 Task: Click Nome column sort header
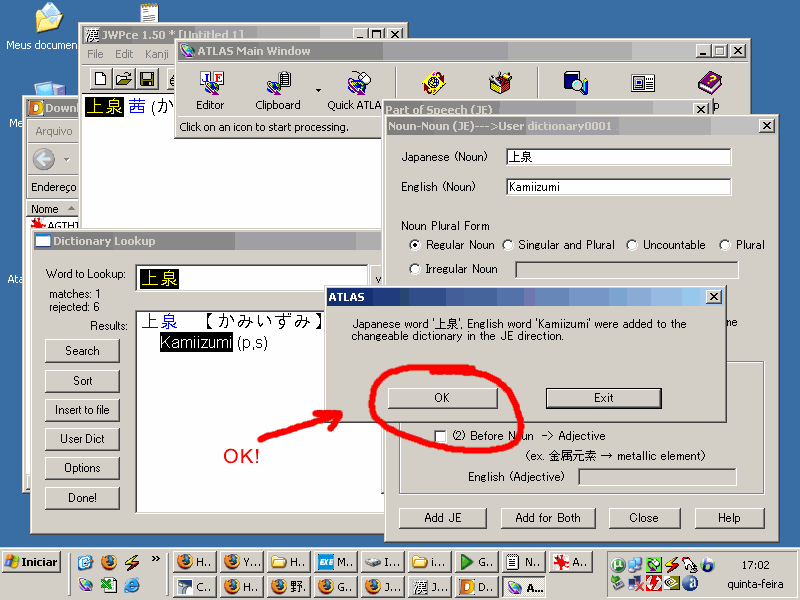52,209
